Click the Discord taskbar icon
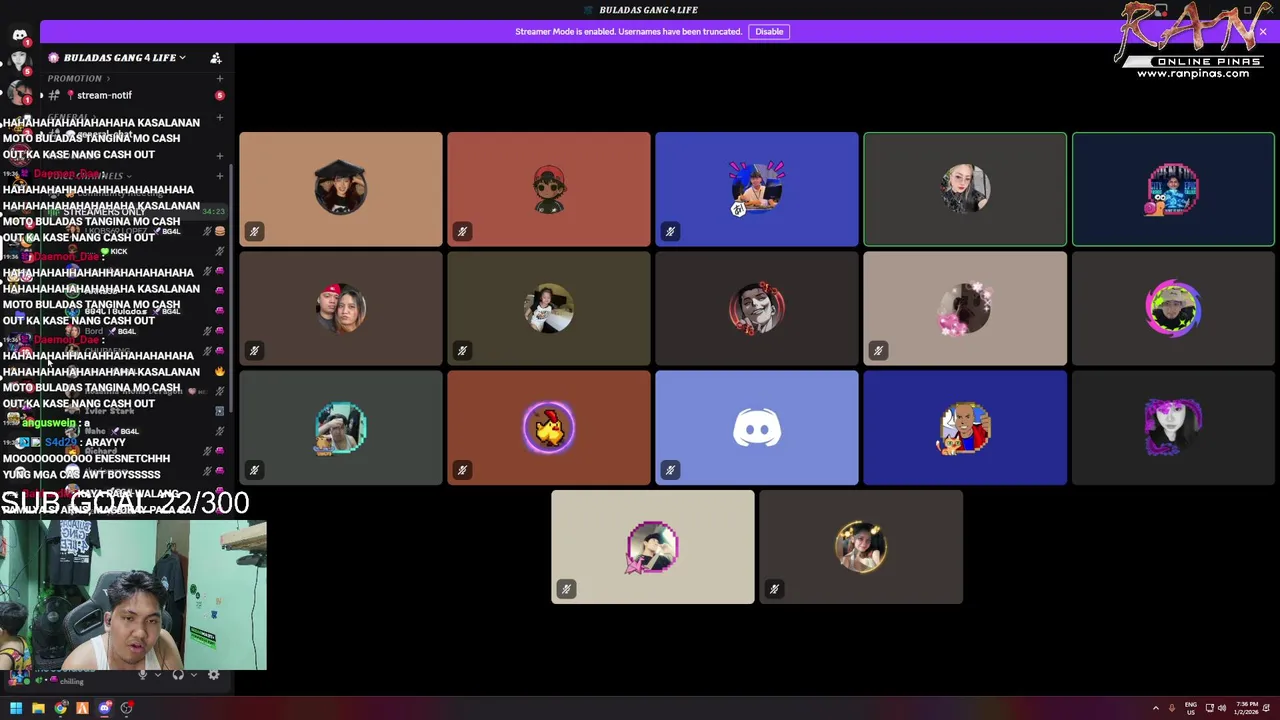Screen dimensions: 1280x720 pyautogui.click(x=104, y=708)
